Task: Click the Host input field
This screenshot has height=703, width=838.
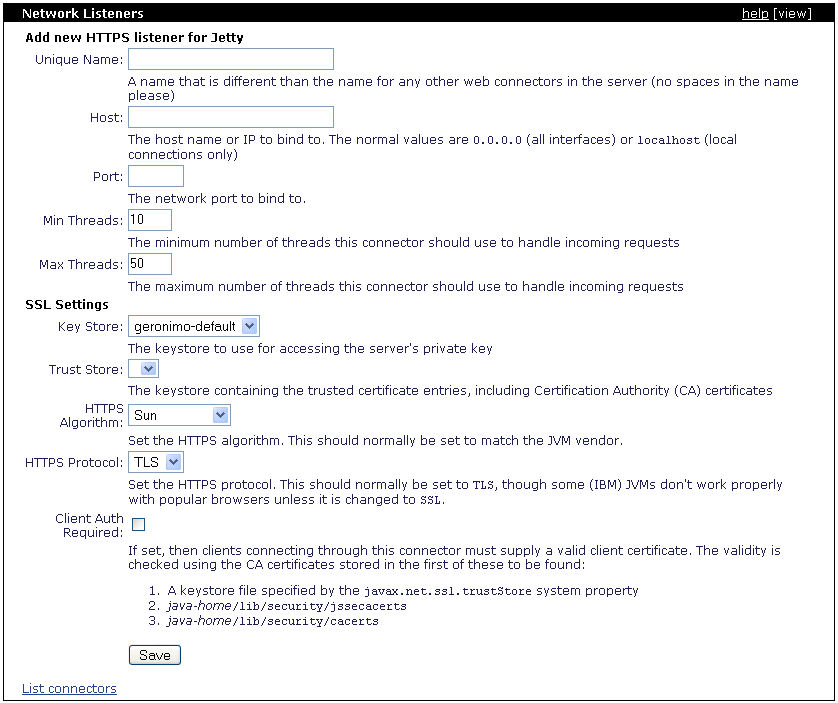Action: tap(231, 117)
